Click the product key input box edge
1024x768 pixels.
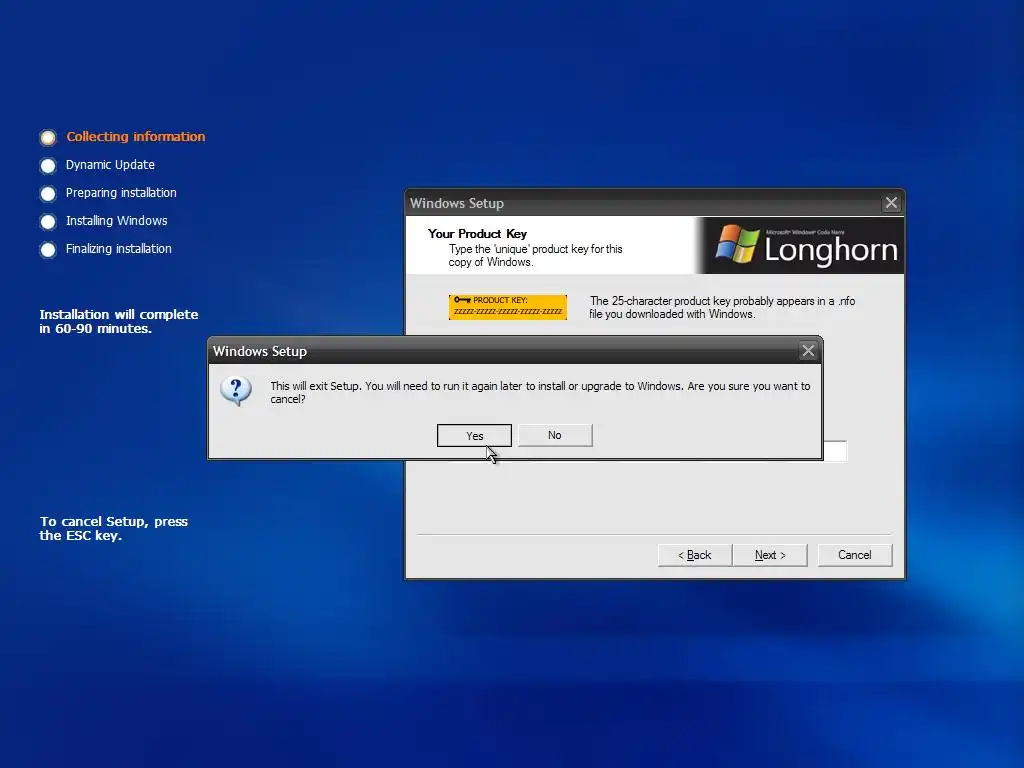click(835, 451)
